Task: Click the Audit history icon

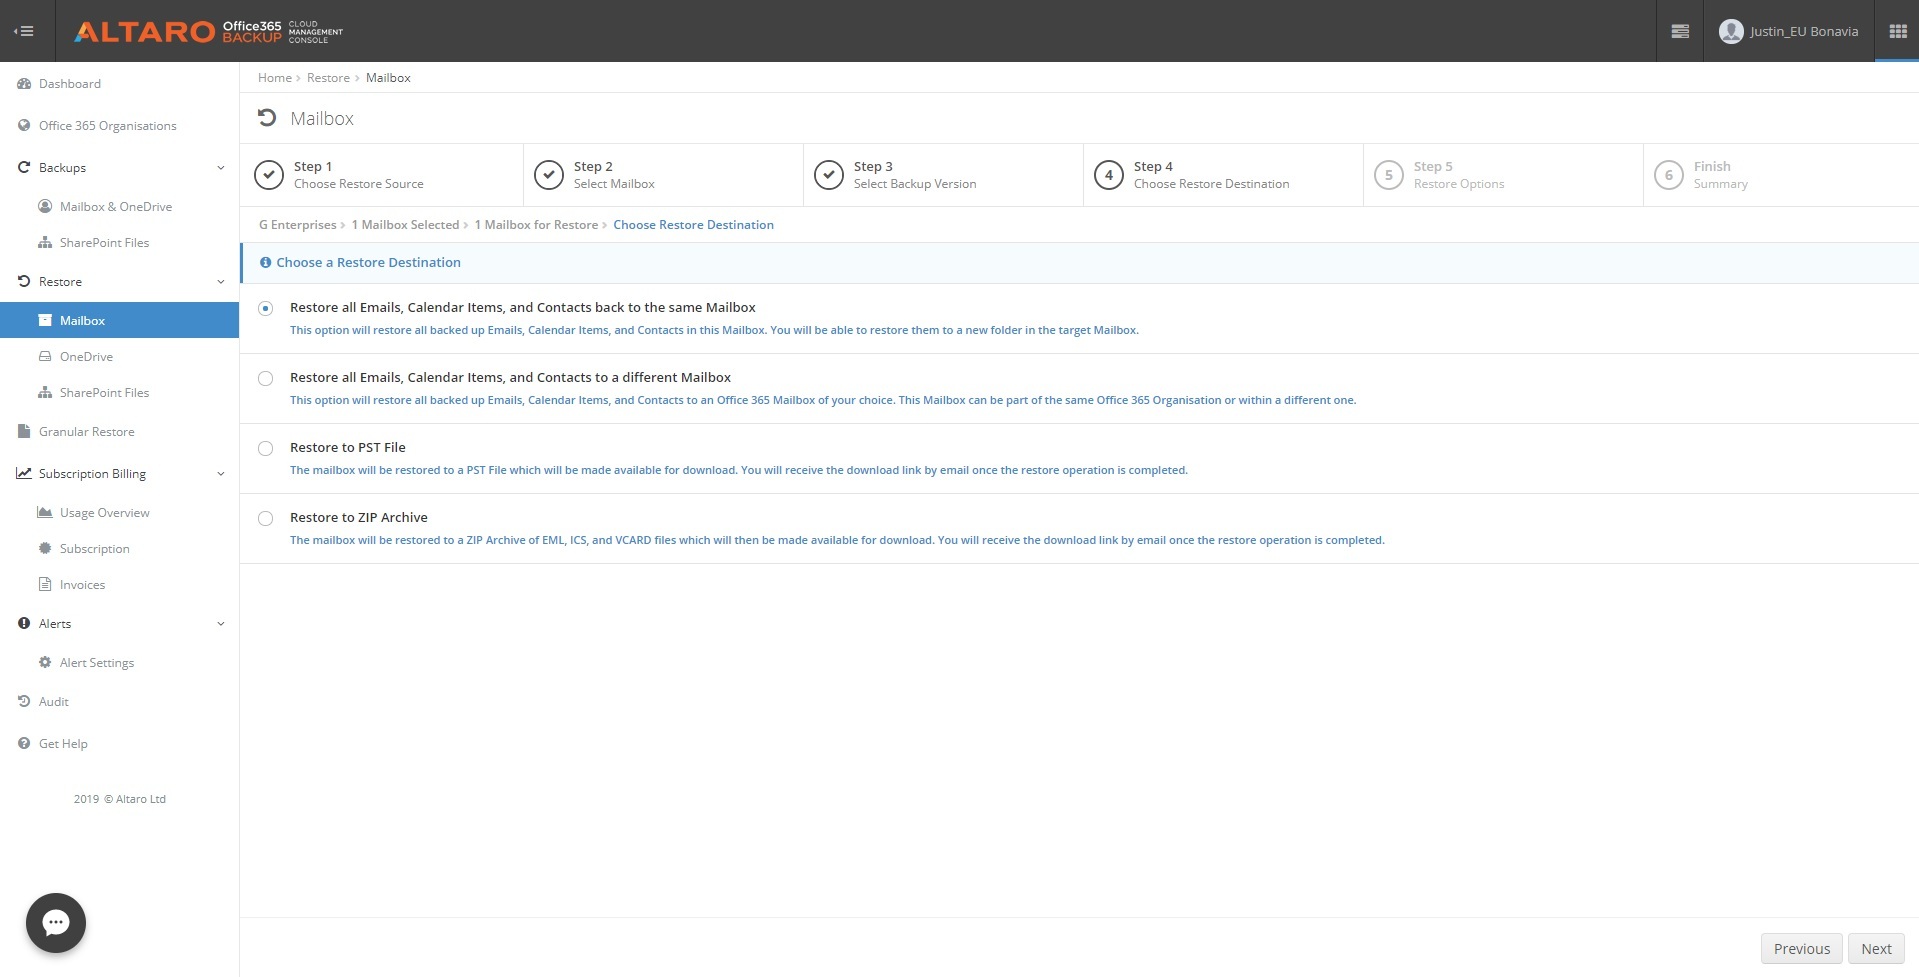Action: (24, 702)
